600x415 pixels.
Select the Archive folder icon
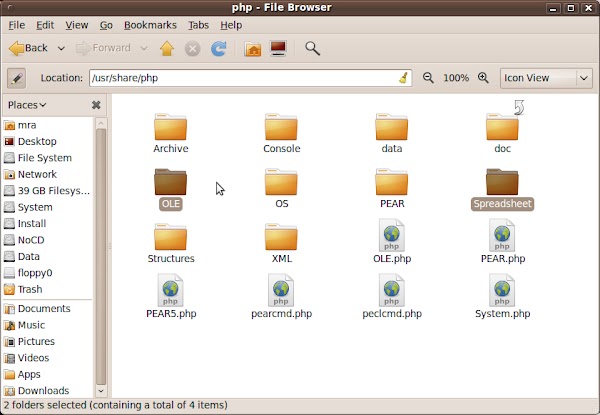click(171, 127)
